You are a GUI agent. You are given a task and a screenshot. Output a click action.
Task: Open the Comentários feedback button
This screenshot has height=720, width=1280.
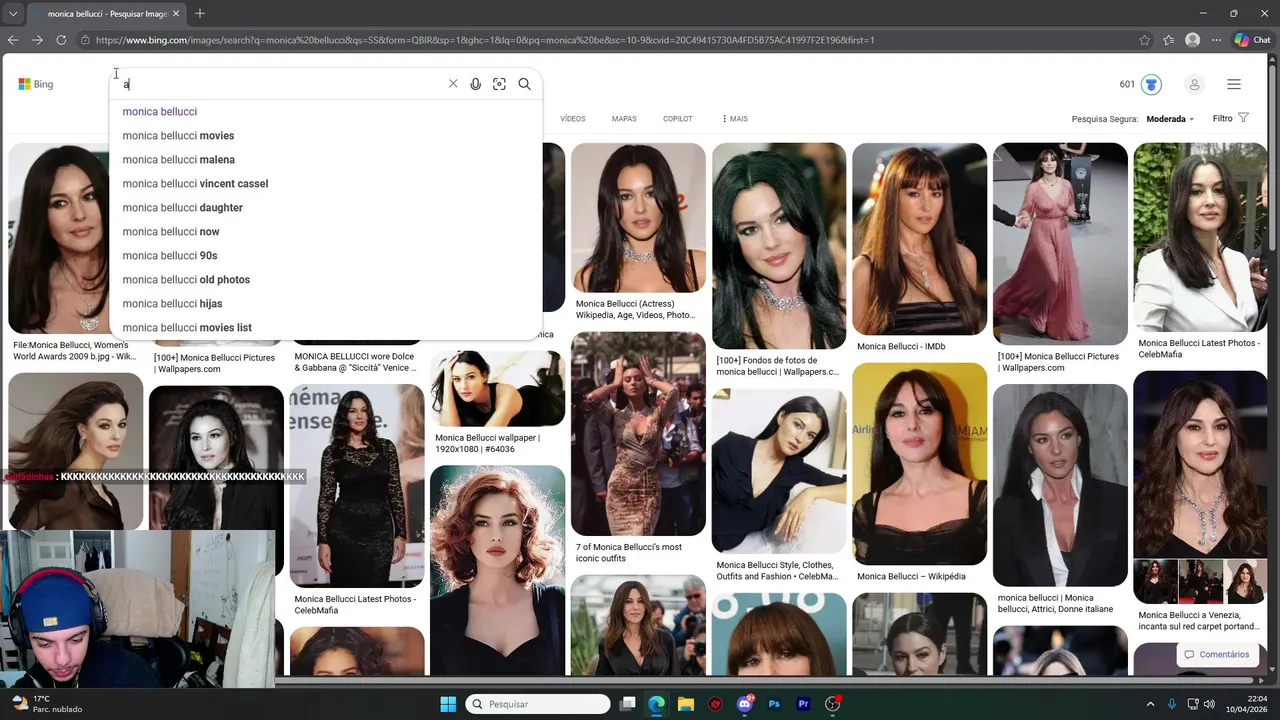pyautogui.click(x=1217, y=655)
